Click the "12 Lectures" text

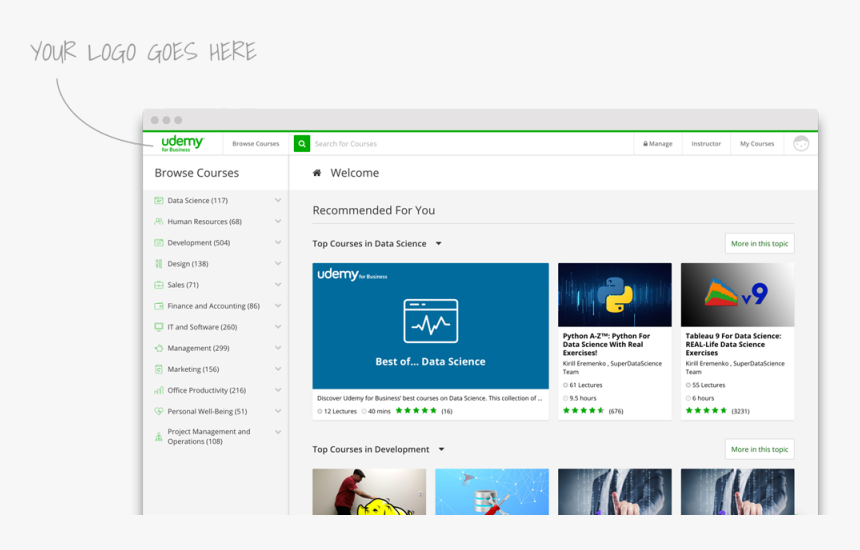[x=340, y=411]
